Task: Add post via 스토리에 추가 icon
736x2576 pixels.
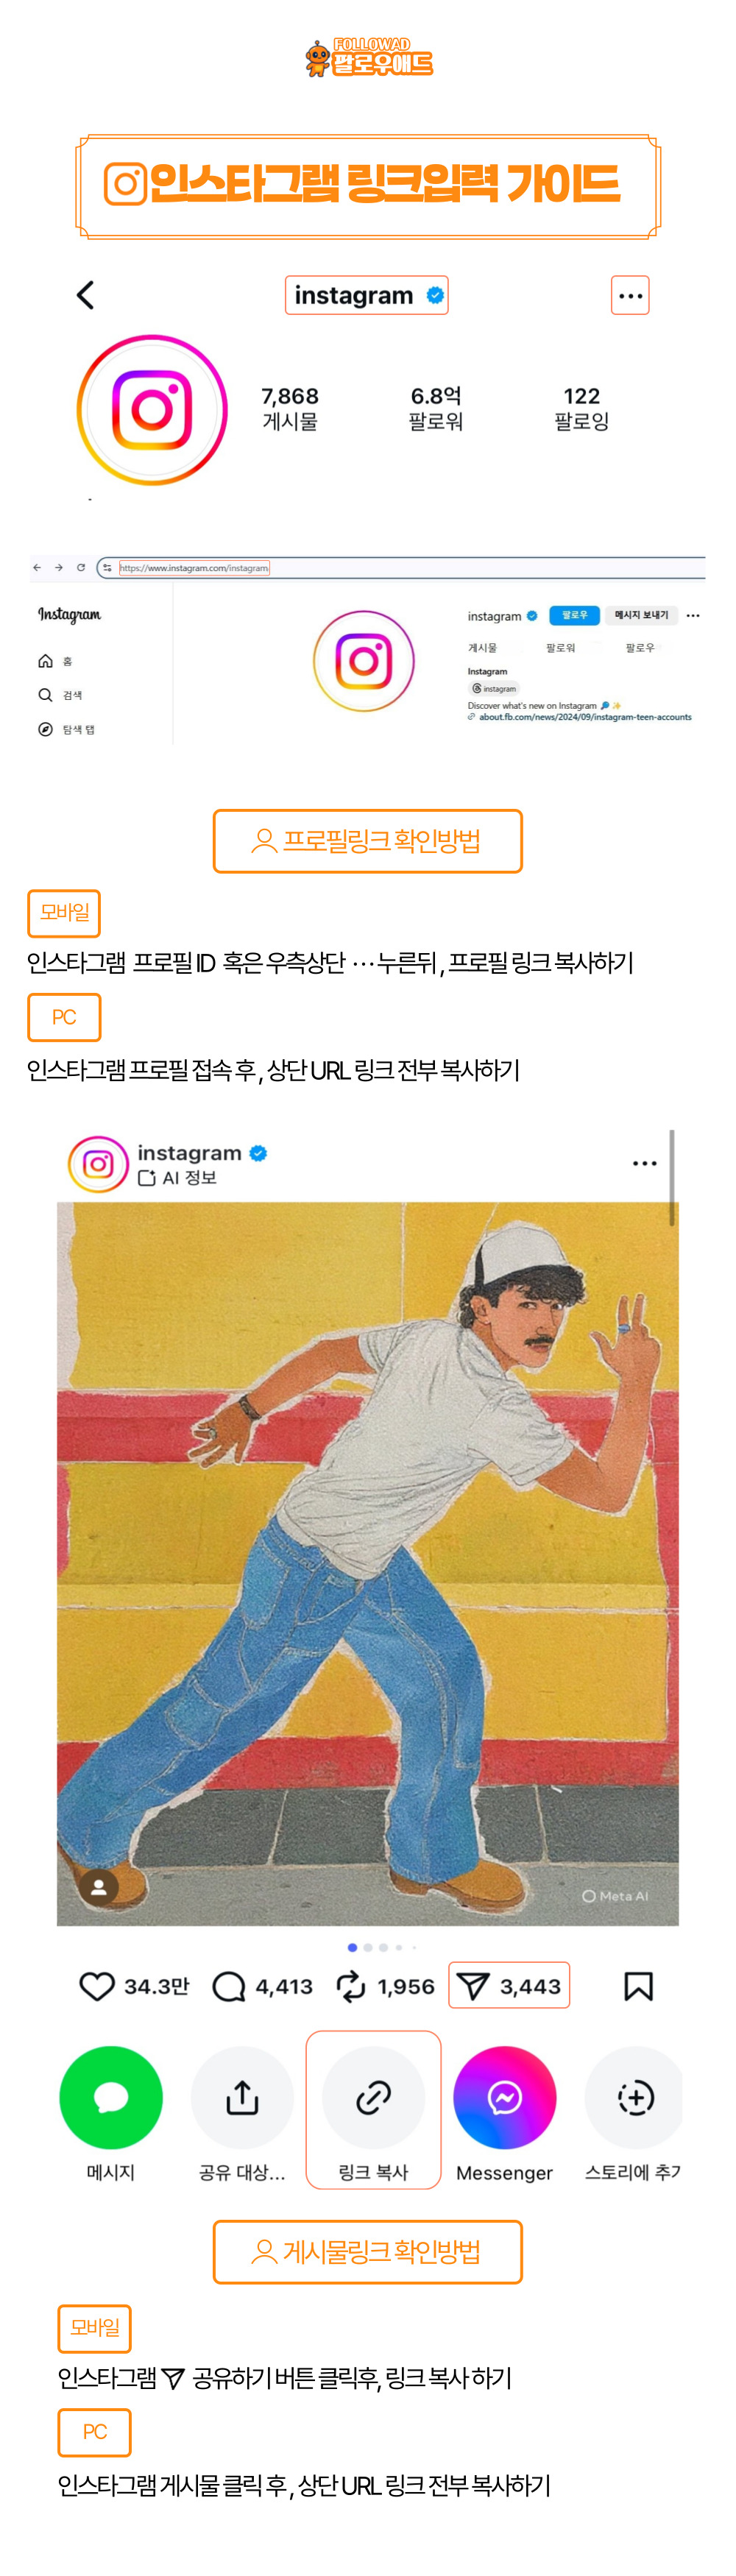Action: click(634, 2097)
